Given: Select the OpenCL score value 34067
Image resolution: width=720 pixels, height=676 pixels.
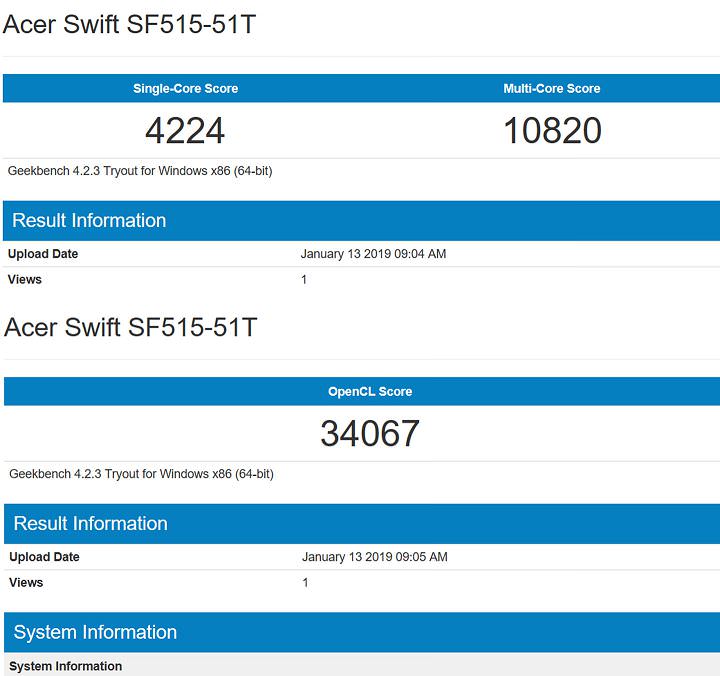Looking at the screenshot, I should pyautogui.click(x=369, y=433).
